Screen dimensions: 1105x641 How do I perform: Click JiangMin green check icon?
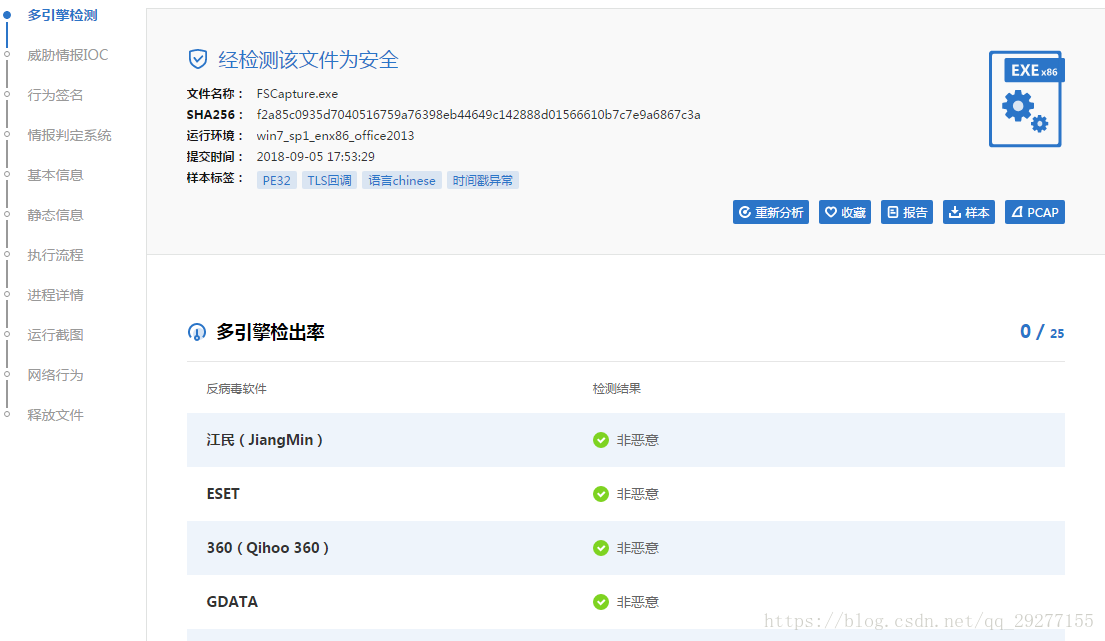point(600,440)
